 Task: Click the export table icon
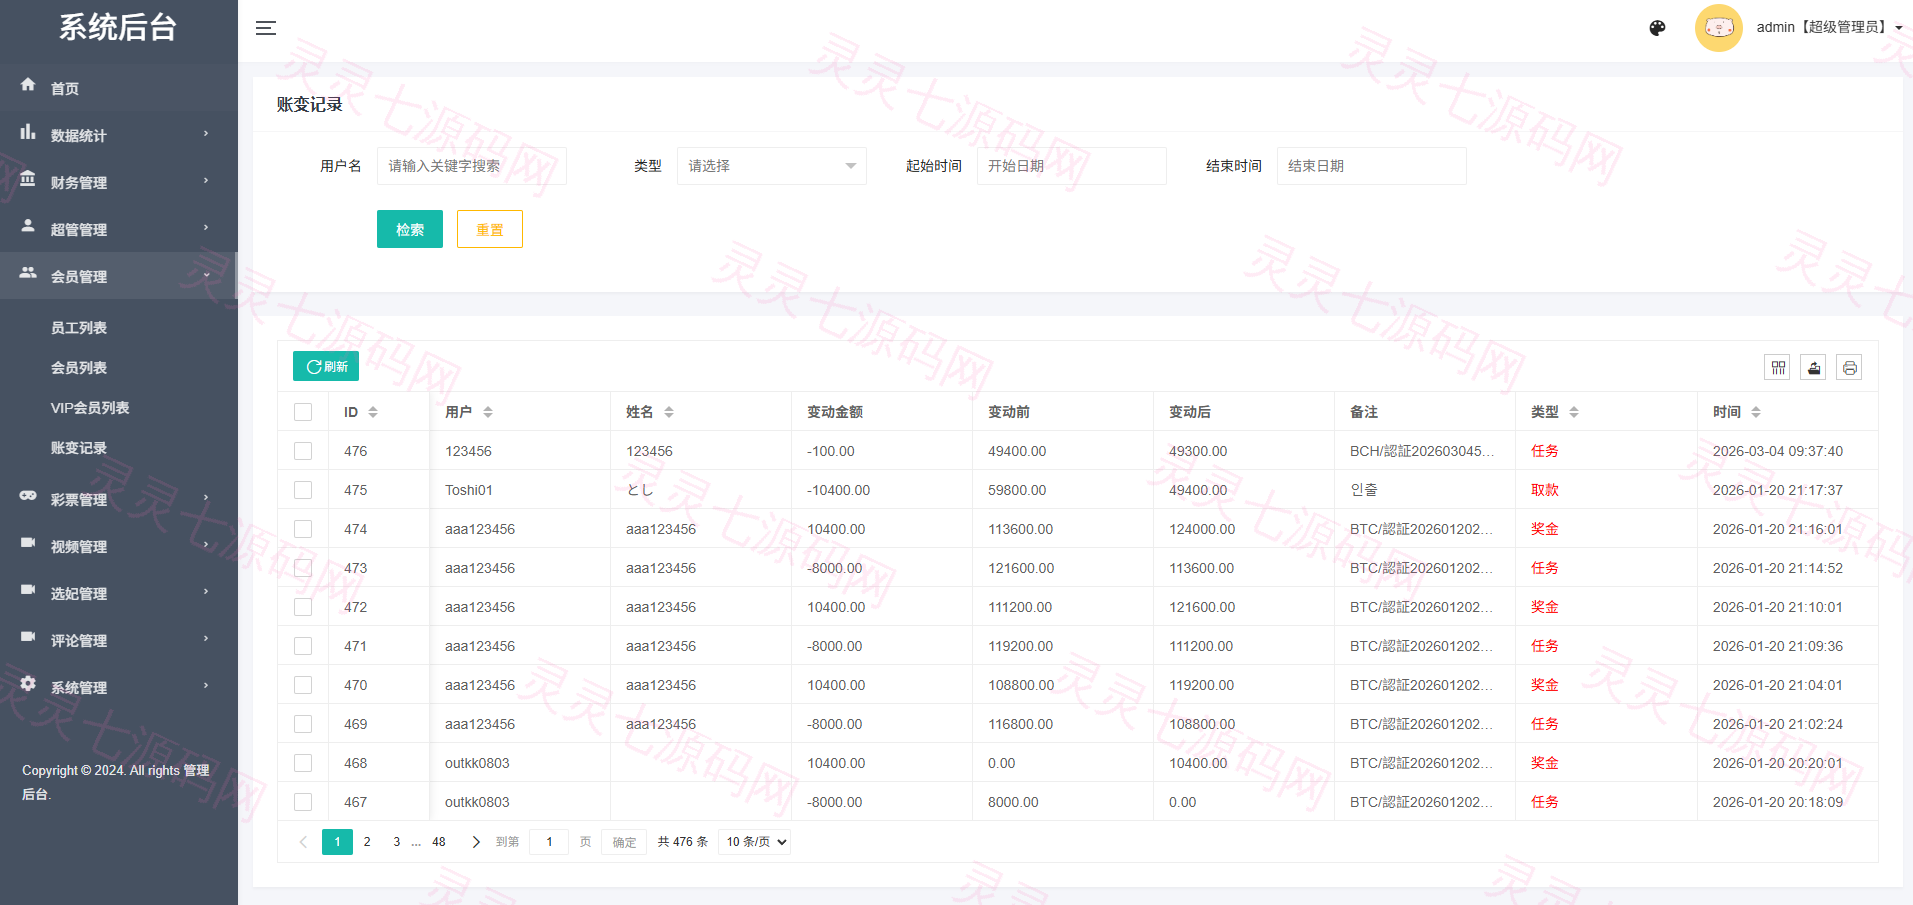tap(1814, 368)
